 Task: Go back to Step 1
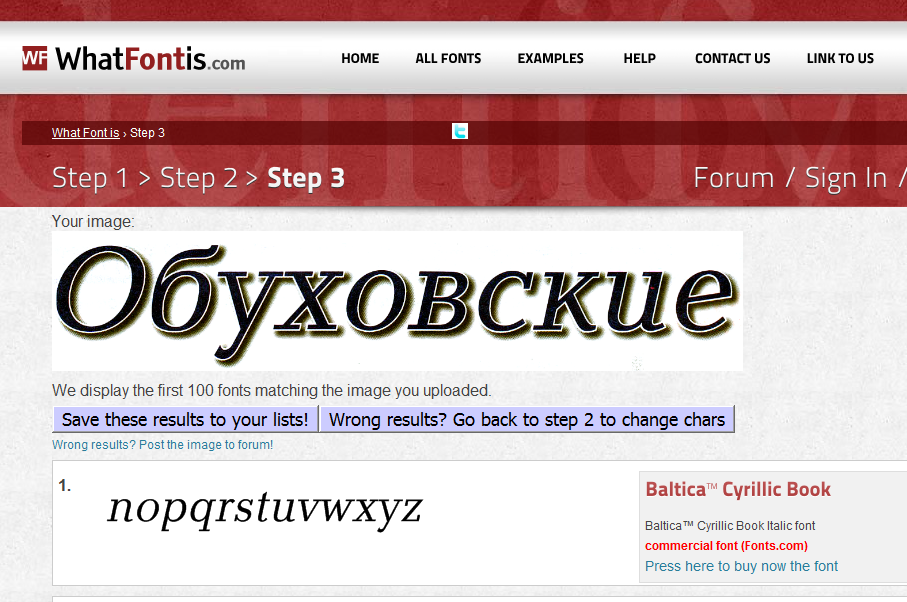click(90, 178)
